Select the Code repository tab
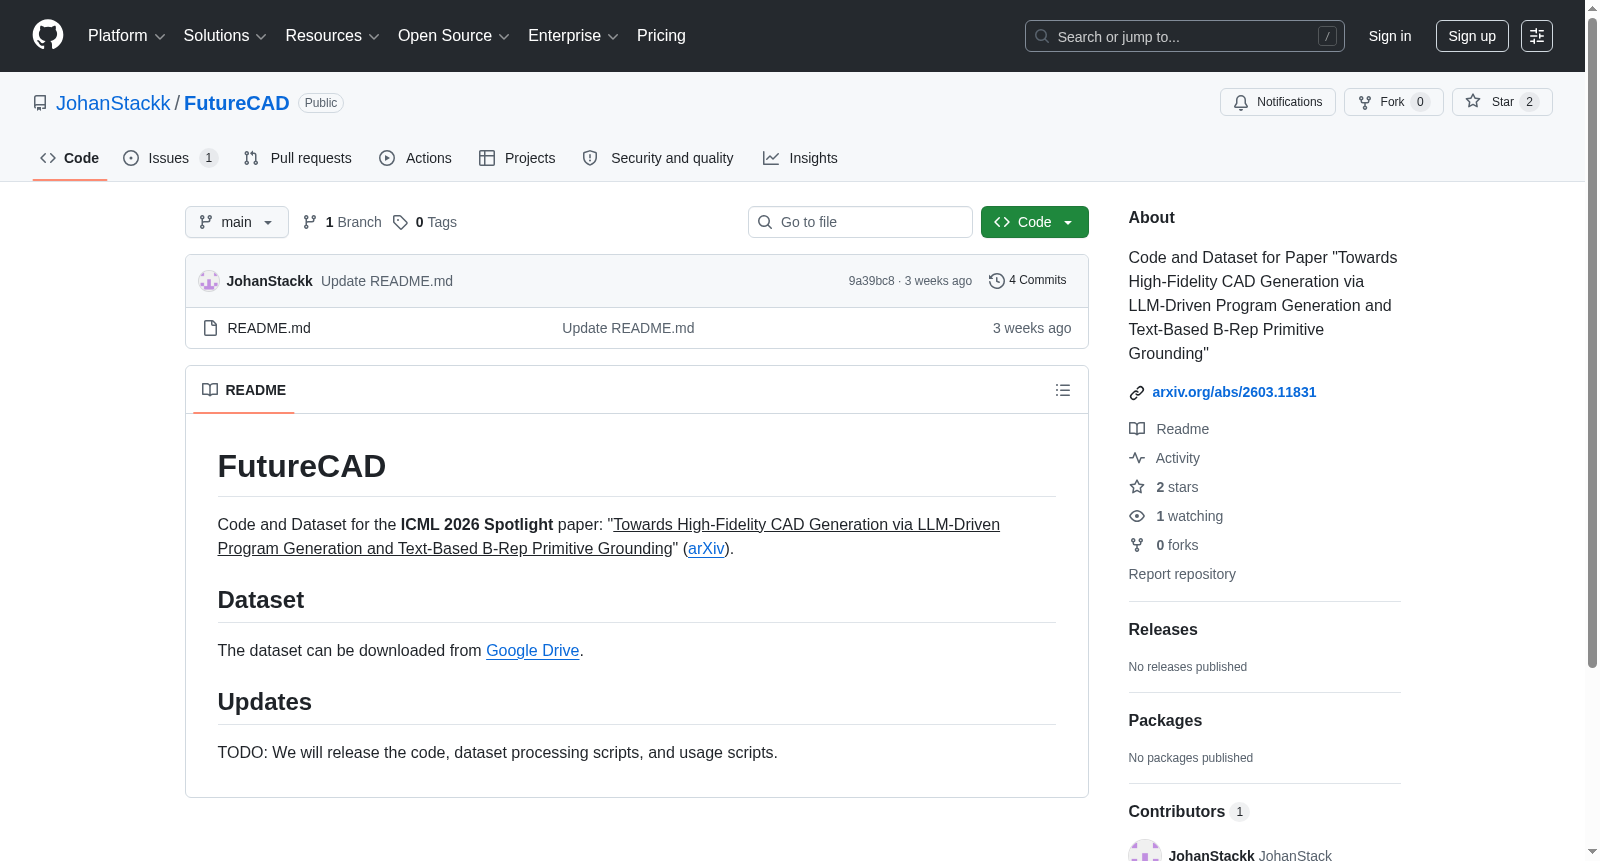 tap(70, 158)
